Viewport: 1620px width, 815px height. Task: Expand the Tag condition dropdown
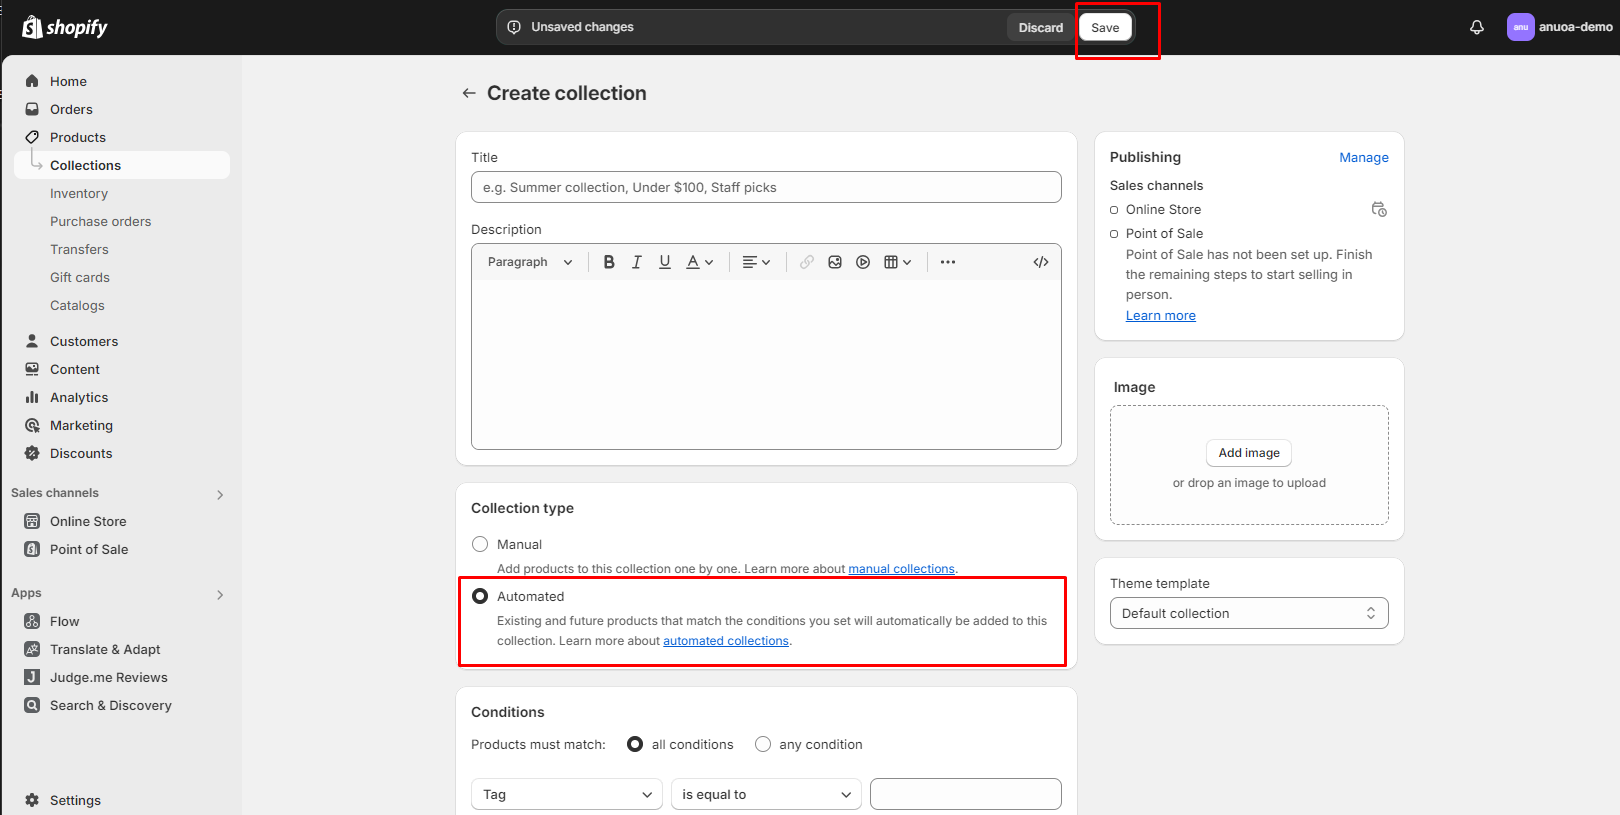(566, 794)
